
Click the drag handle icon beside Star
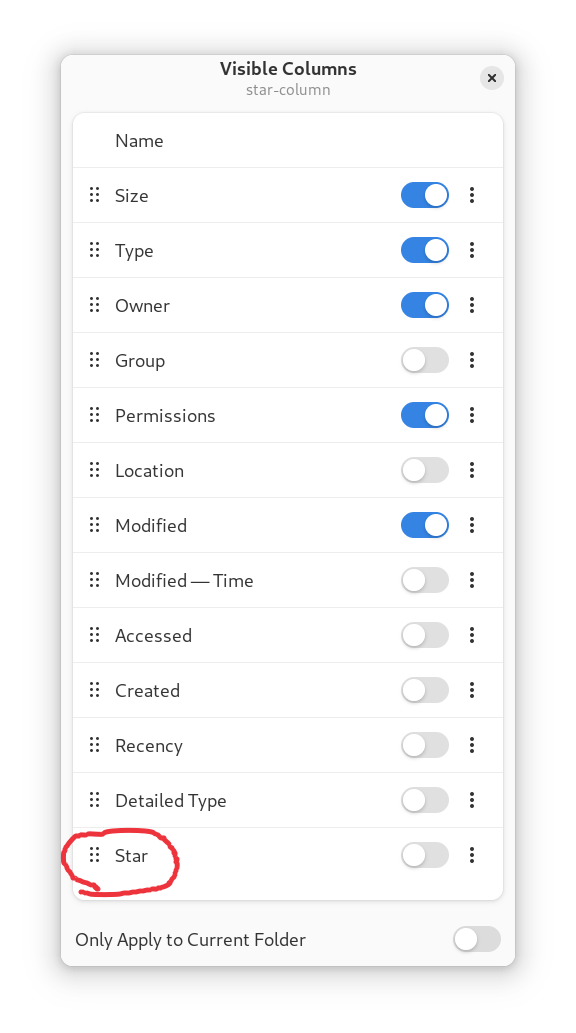(94, 855)
